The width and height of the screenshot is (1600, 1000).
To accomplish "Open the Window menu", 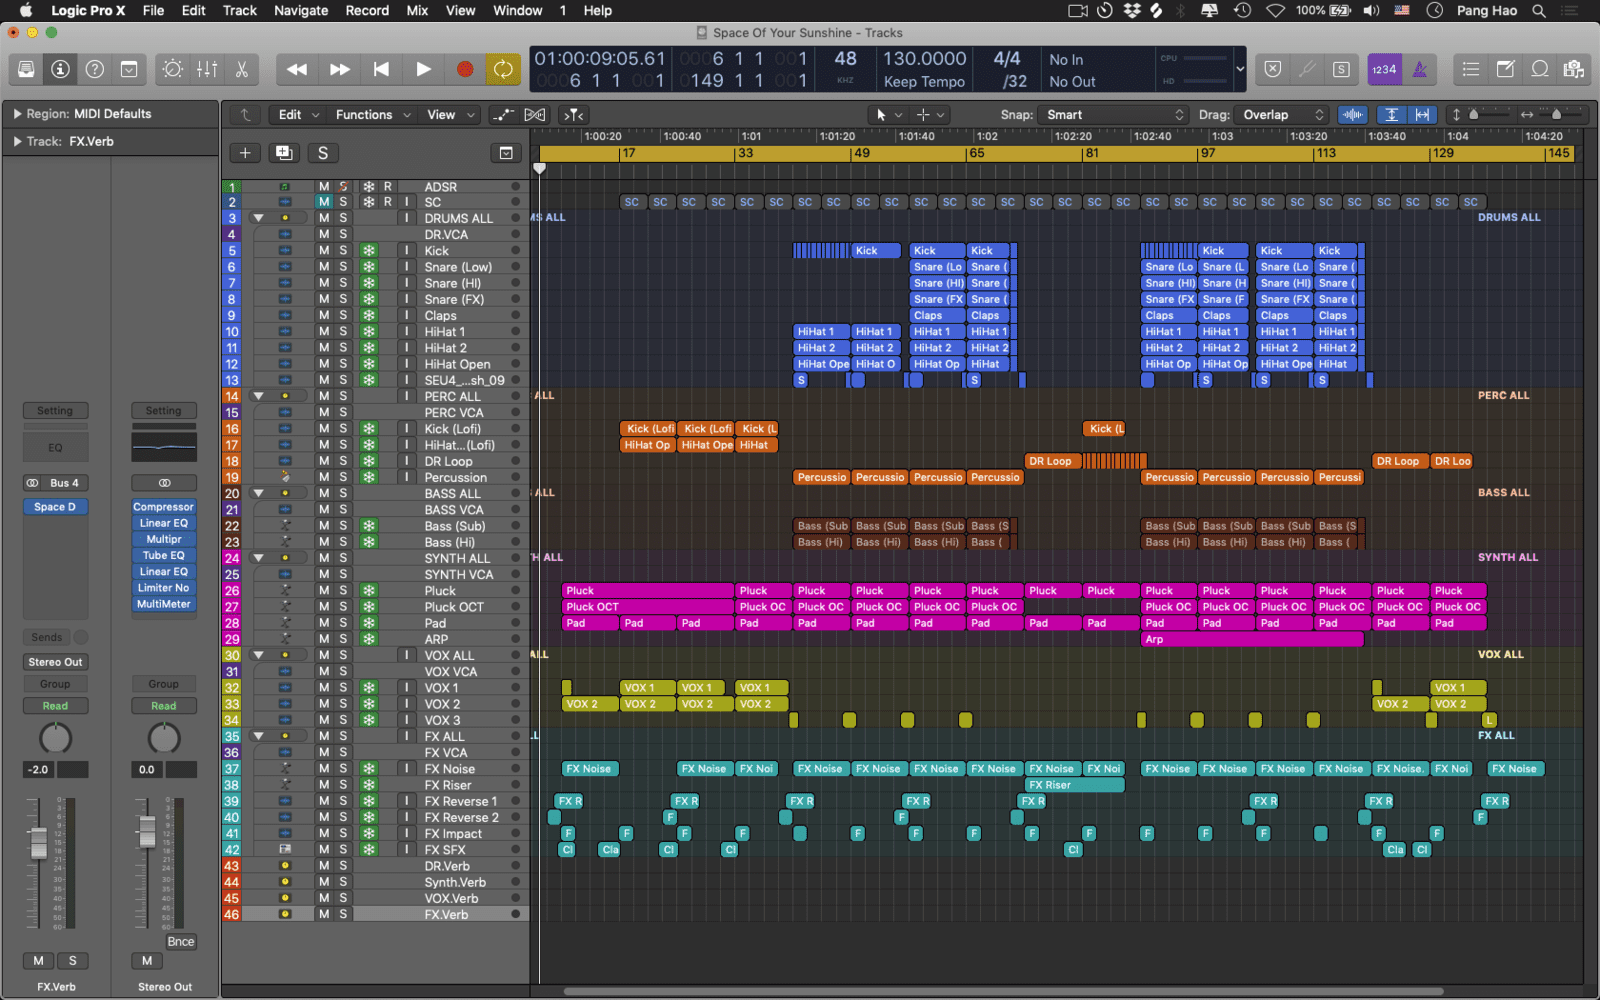I will [518, 10].
